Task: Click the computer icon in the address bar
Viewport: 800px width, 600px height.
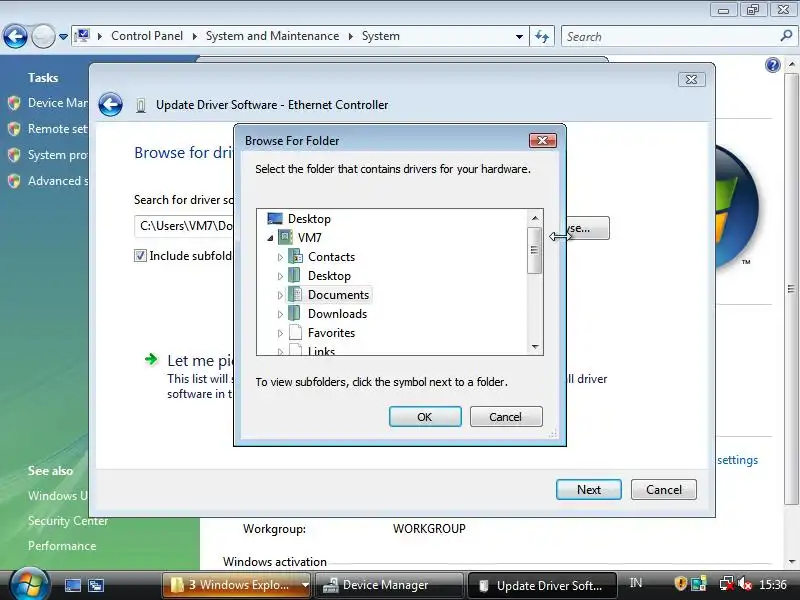Action: point(82,36)
